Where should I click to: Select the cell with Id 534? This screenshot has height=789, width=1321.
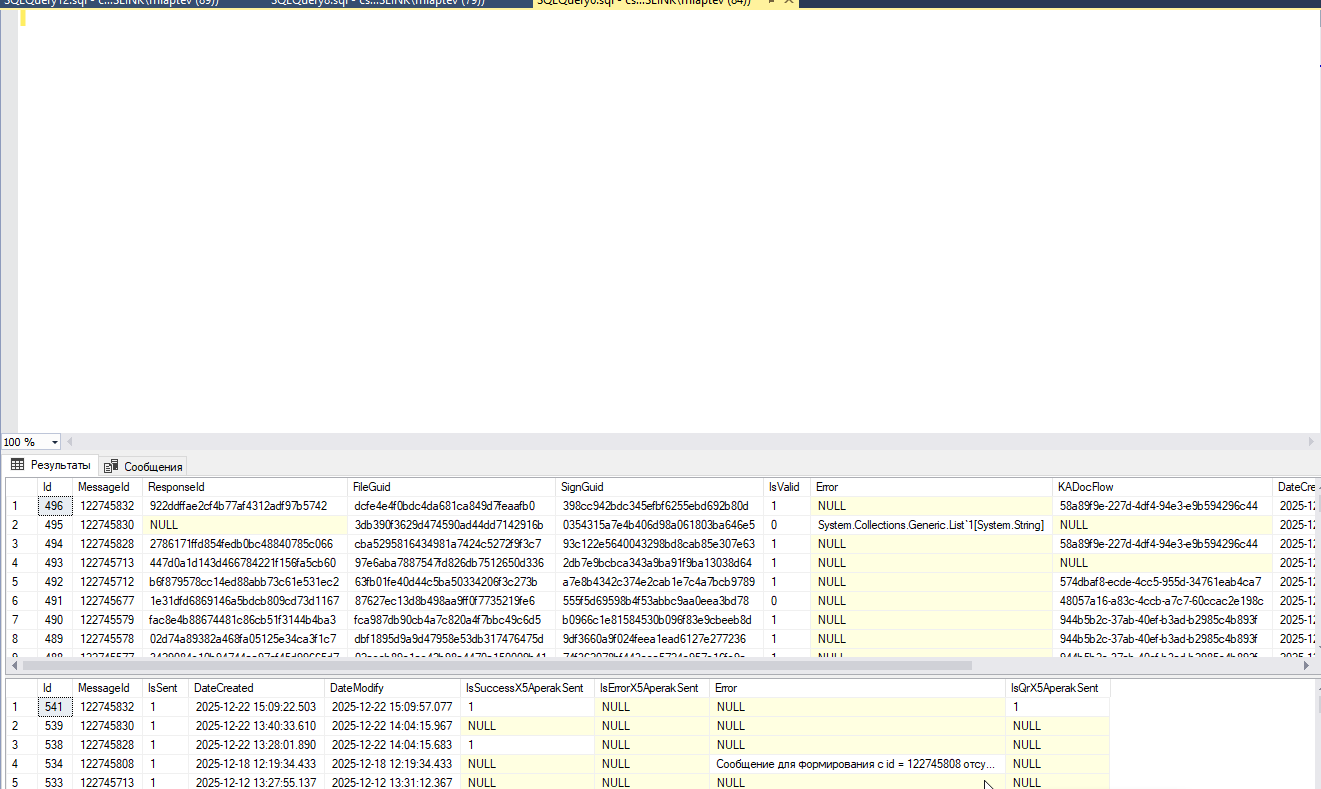55,764
